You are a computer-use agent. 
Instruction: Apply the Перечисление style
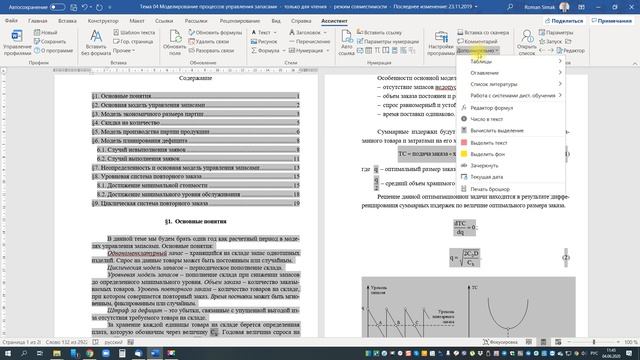click(309, 41)
